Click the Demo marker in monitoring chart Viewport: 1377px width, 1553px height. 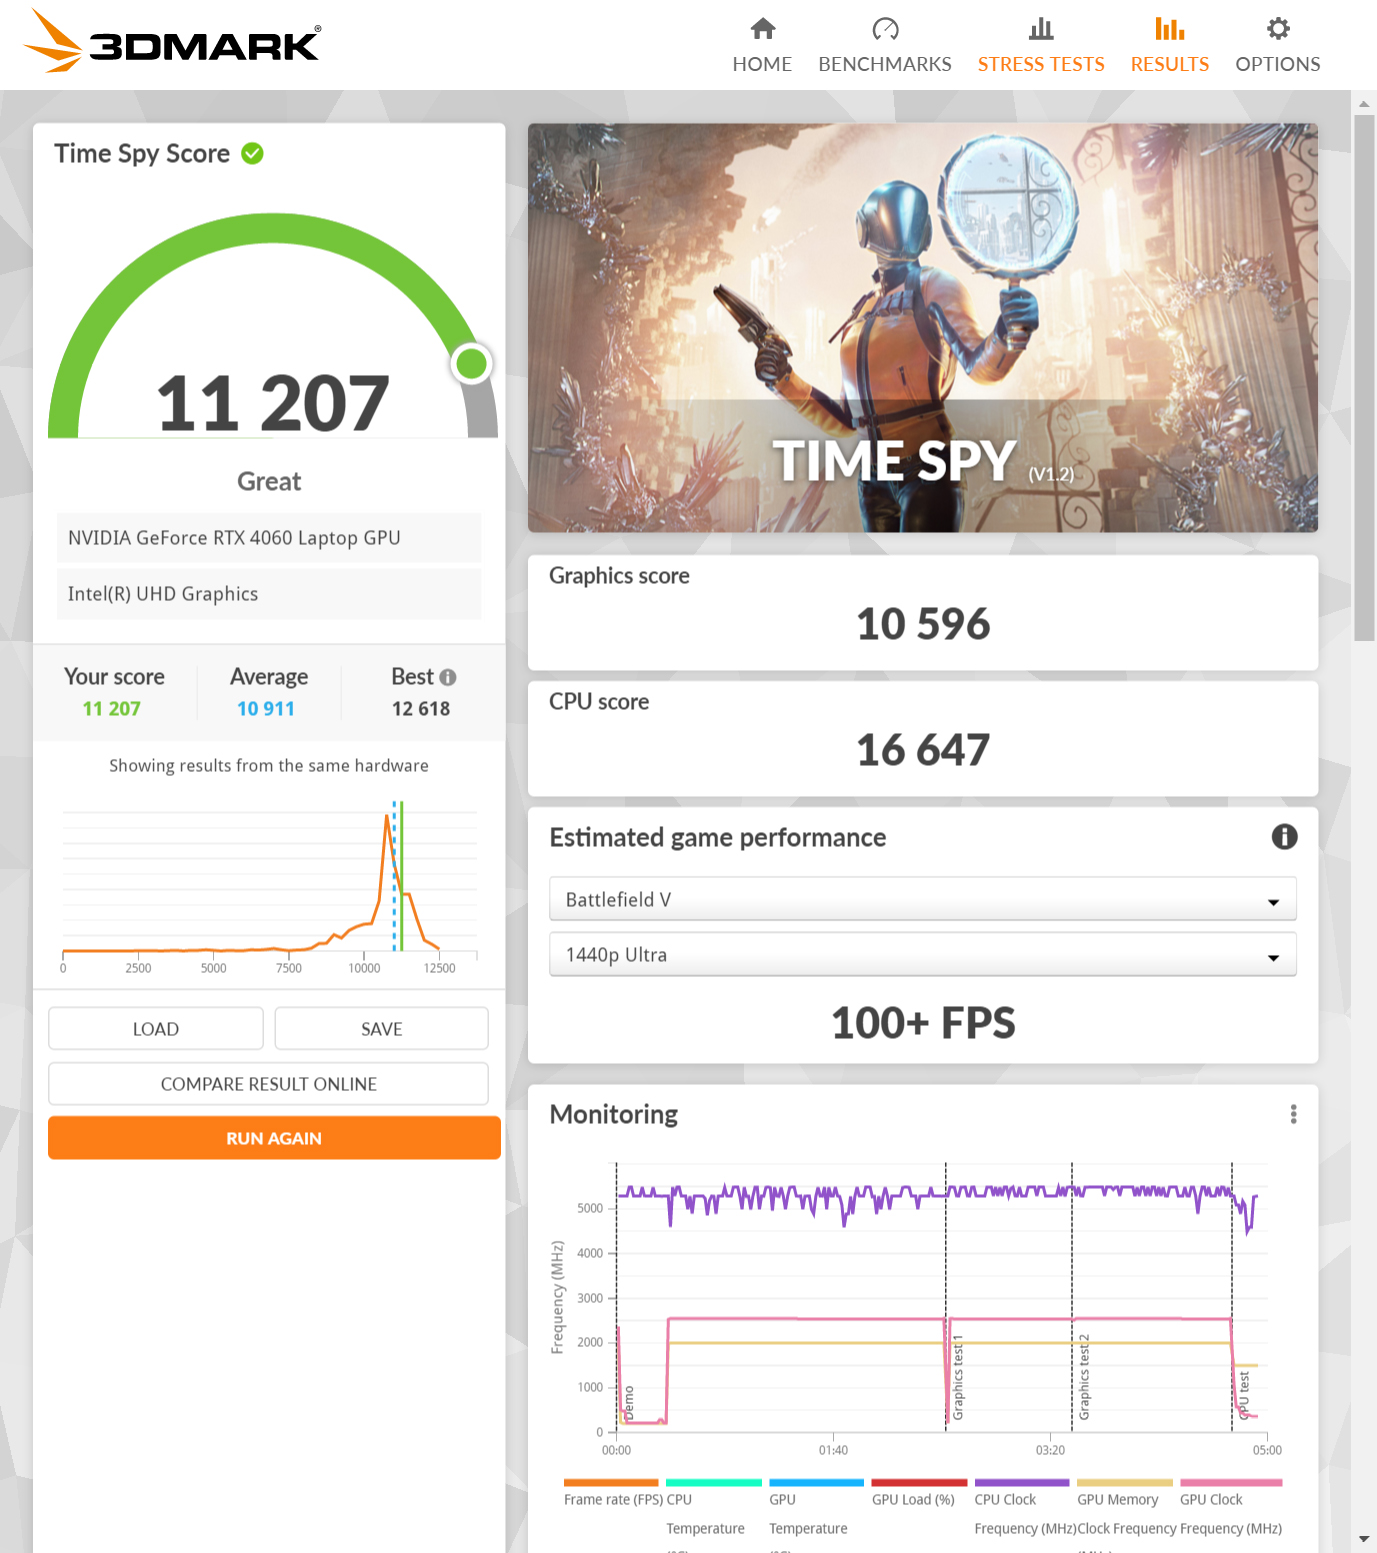(x=629, y=1402)
